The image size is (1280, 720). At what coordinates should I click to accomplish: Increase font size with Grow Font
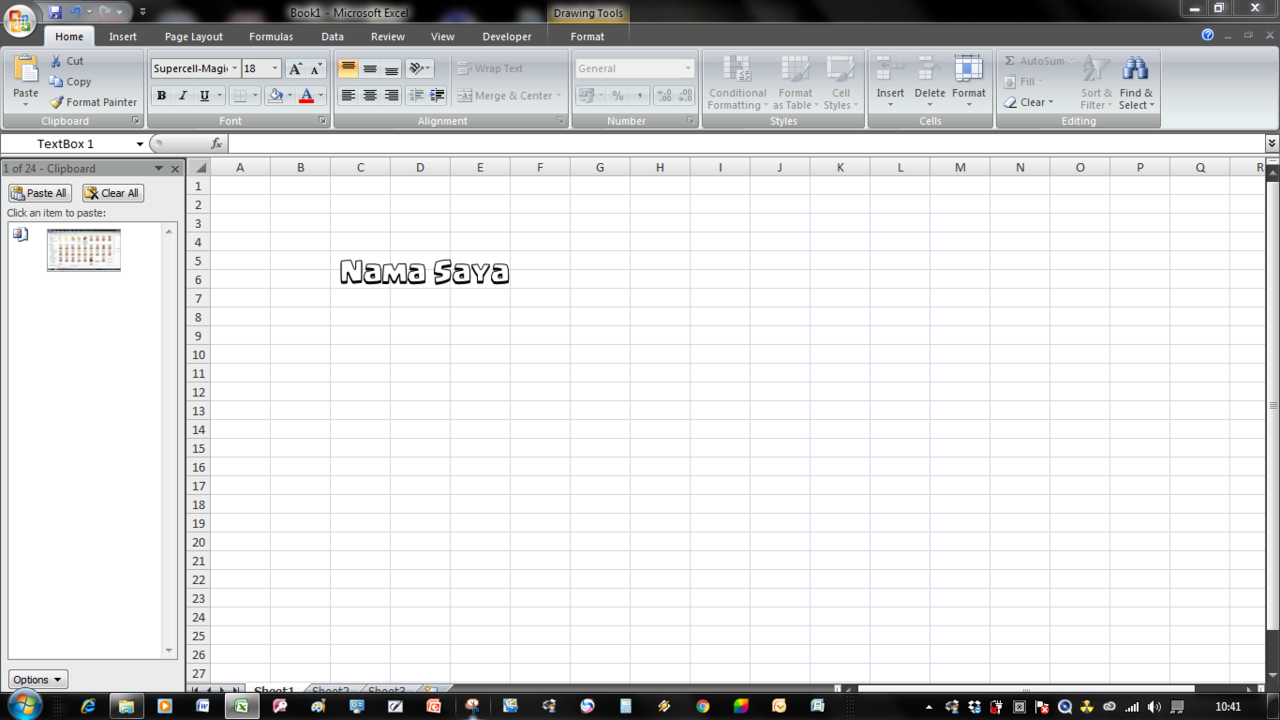point(295,69)
